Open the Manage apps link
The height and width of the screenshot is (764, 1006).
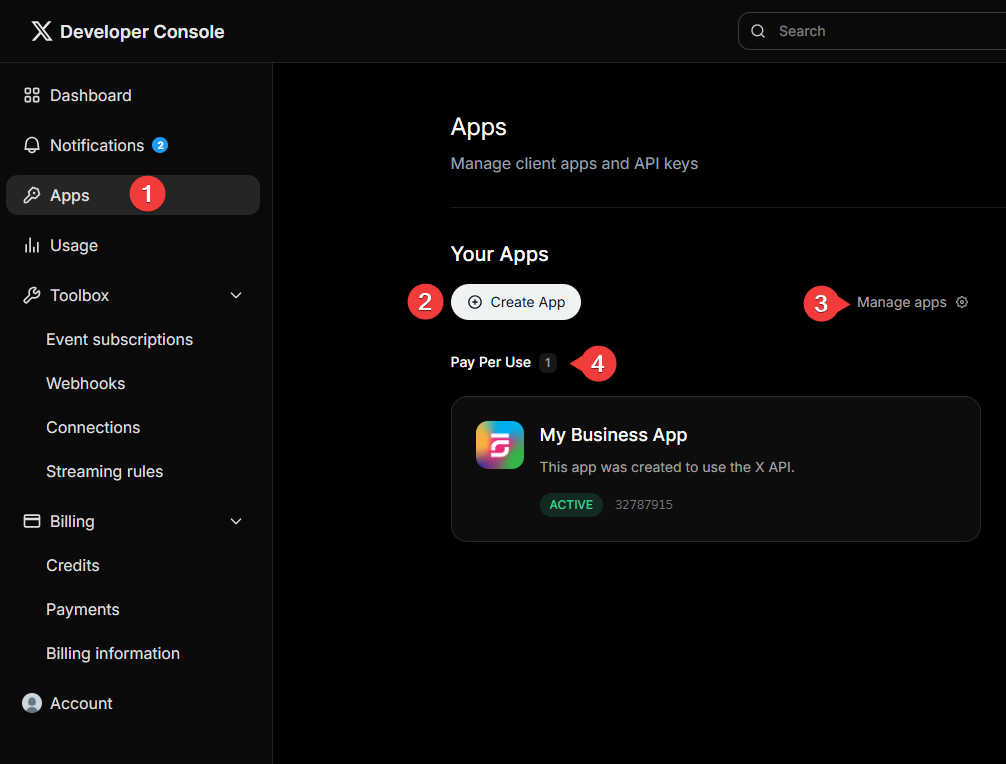point(901,302)
